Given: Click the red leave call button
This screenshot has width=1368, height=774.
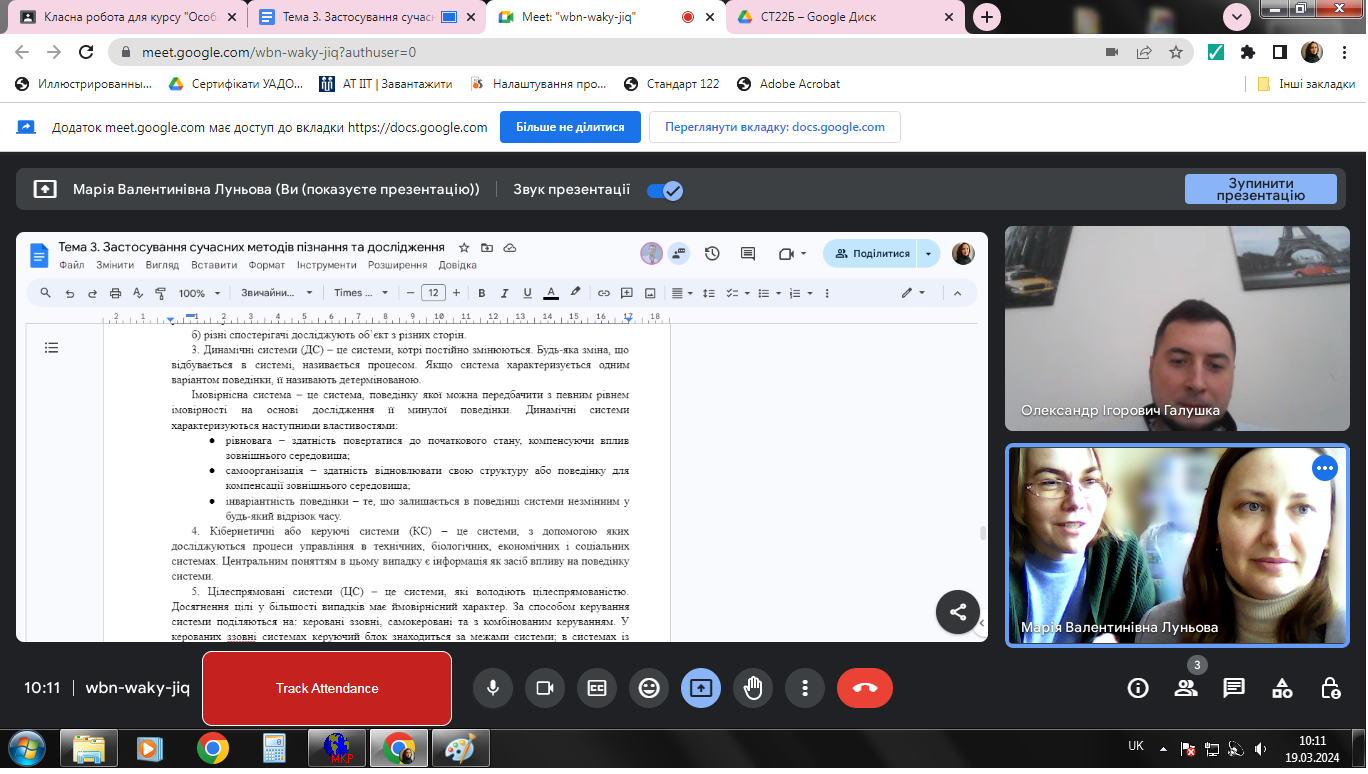Looking at the screenshot, I should [864, 688].
